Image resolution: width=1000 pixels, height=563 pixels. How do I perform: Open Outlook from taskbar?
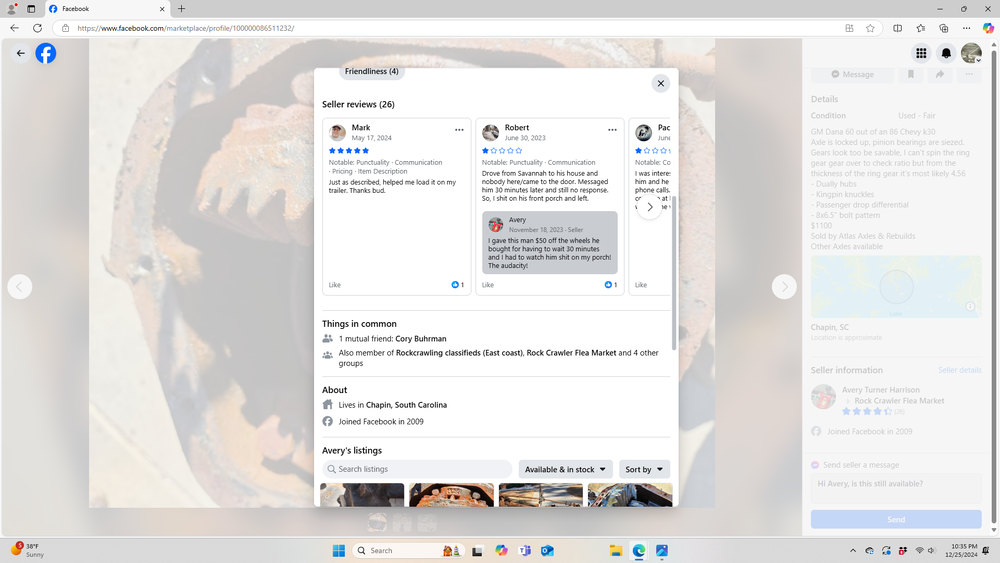[547, 551]
